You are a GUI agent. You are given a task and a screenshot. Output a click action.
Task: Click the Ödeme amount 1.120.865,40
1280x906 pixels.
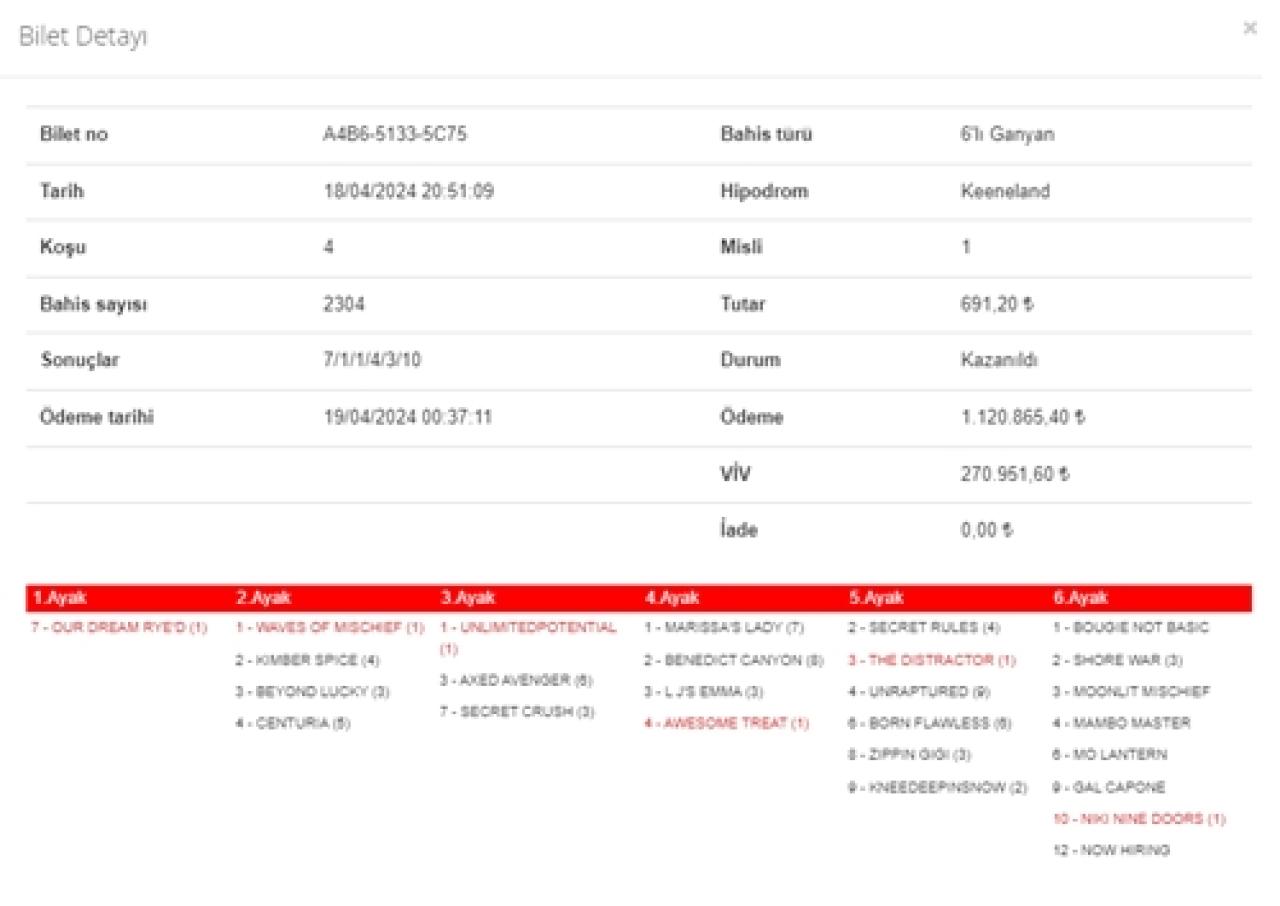1022,418
